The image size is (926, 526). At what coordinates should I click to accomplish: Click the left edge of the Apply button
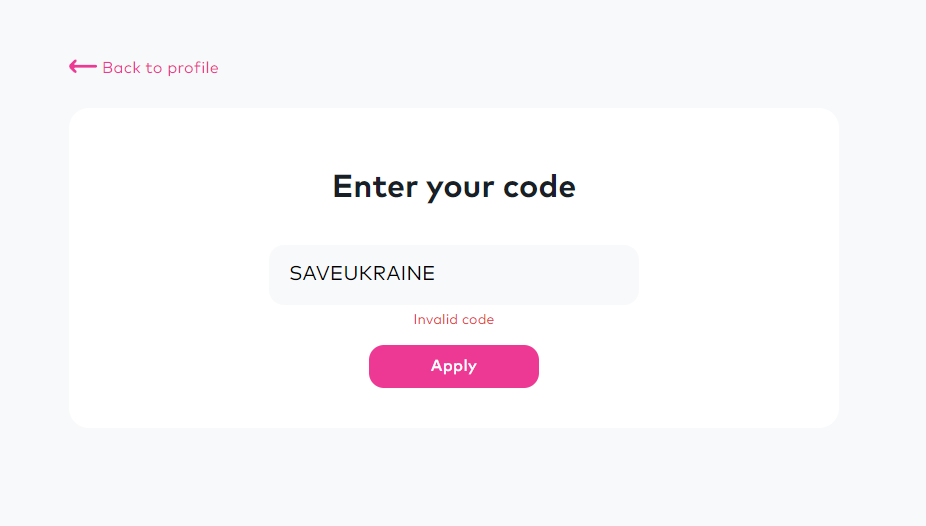click(x=377, y=366)
